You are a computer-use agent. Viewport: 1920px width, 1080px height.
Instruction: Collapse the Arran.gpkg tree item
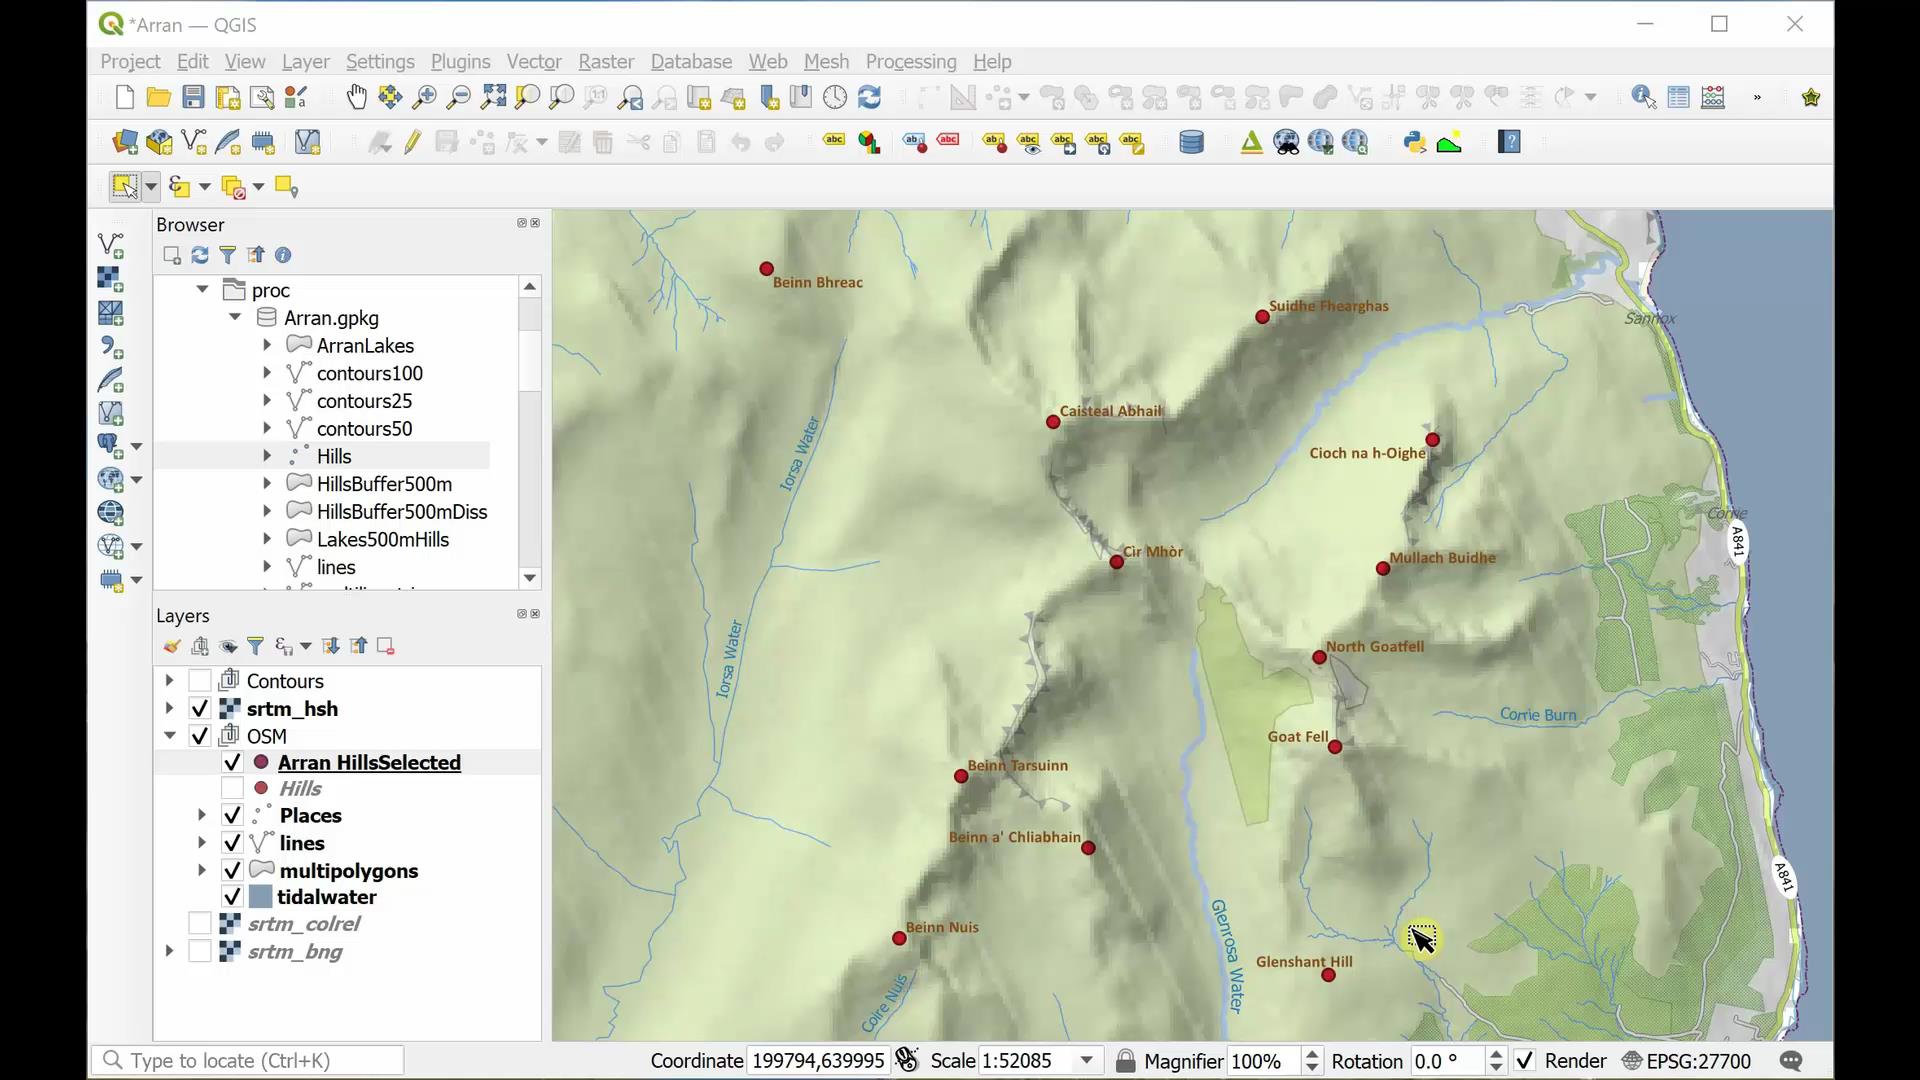tap(234, 317)
